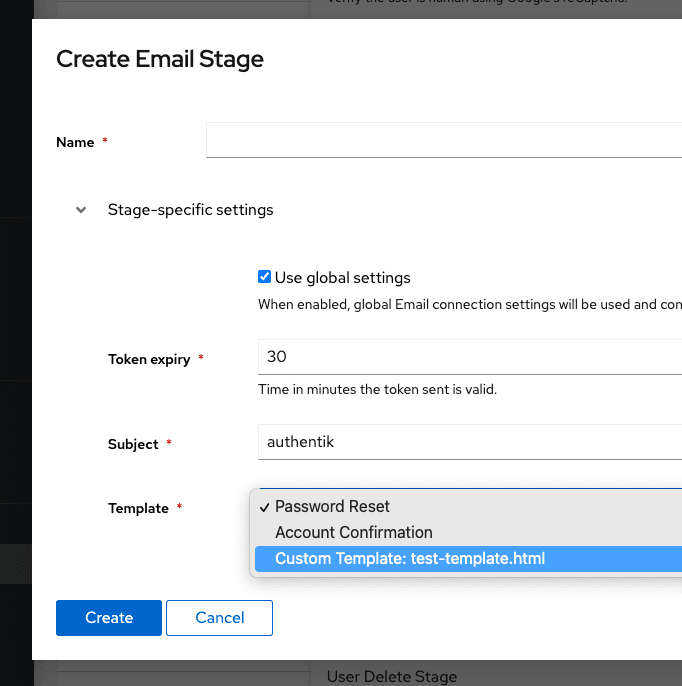The height and width of the screenshot is (686, 682).
Task: Select Password Reset template option
Action: click(332, 506)
